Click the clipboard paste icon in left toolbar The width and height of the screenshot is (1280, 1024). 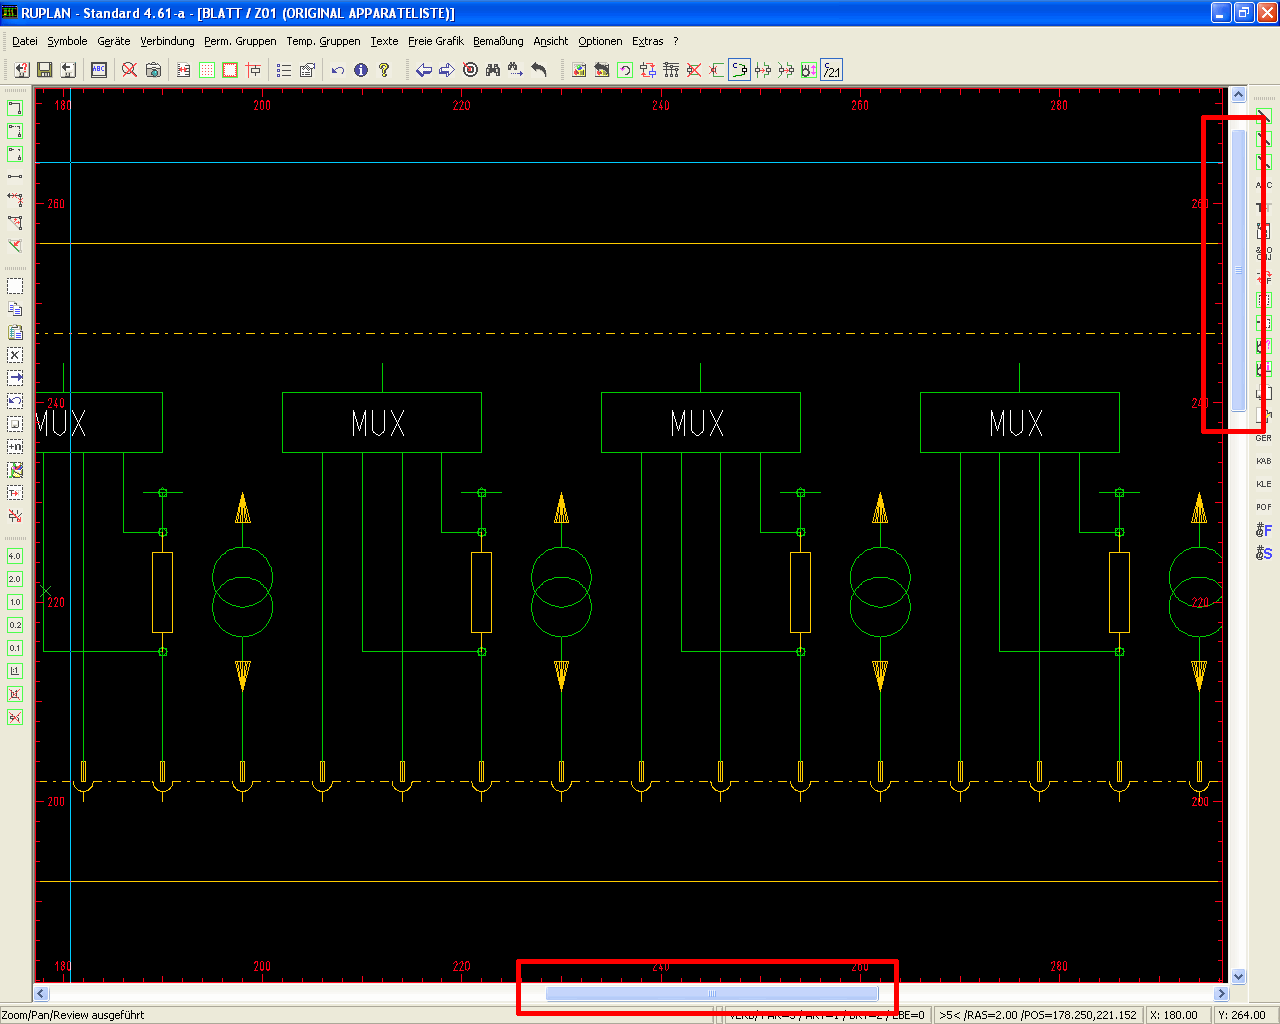[15, 332]
